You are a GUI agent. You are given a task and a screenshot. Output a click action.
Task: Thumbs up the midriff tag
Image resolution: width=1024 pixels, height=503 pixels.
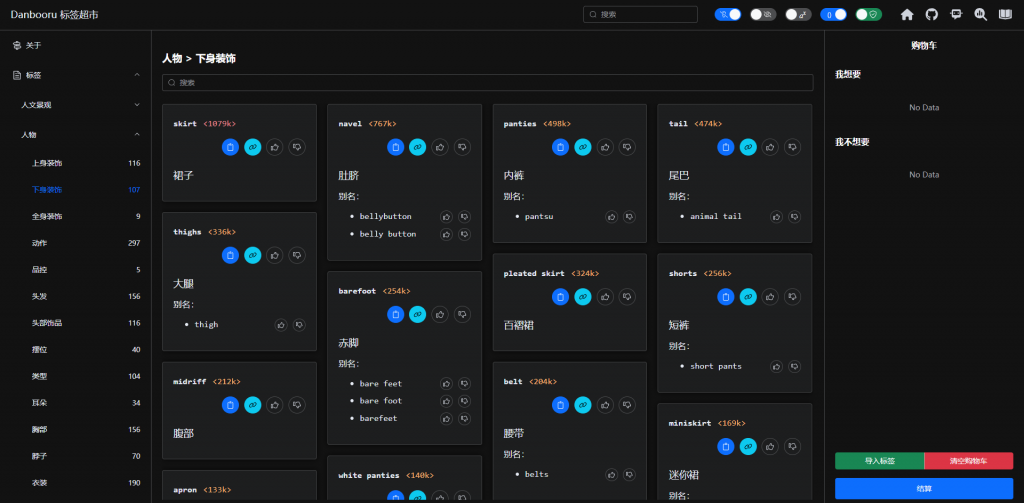coord(275,405)
